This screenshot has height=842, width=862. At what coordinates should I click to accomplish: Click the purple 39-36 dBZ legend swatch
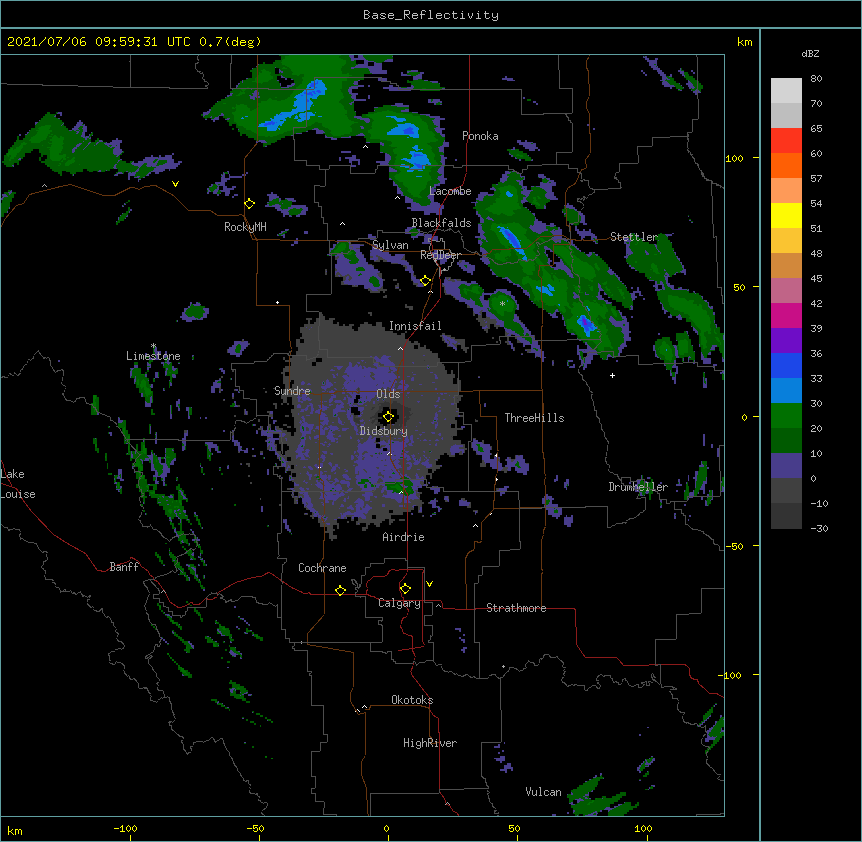point(786,341)
